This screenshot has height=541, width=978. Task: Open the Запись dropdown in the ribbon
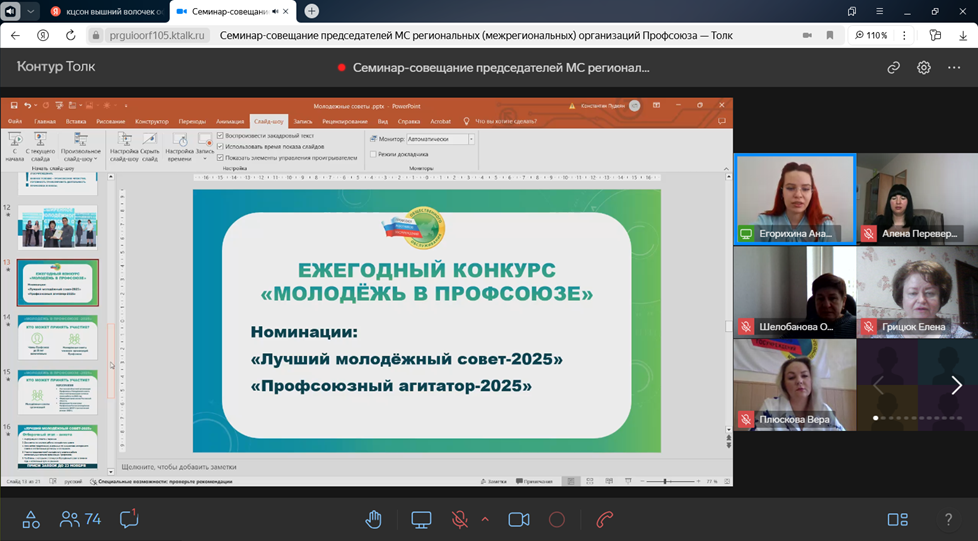205,147
